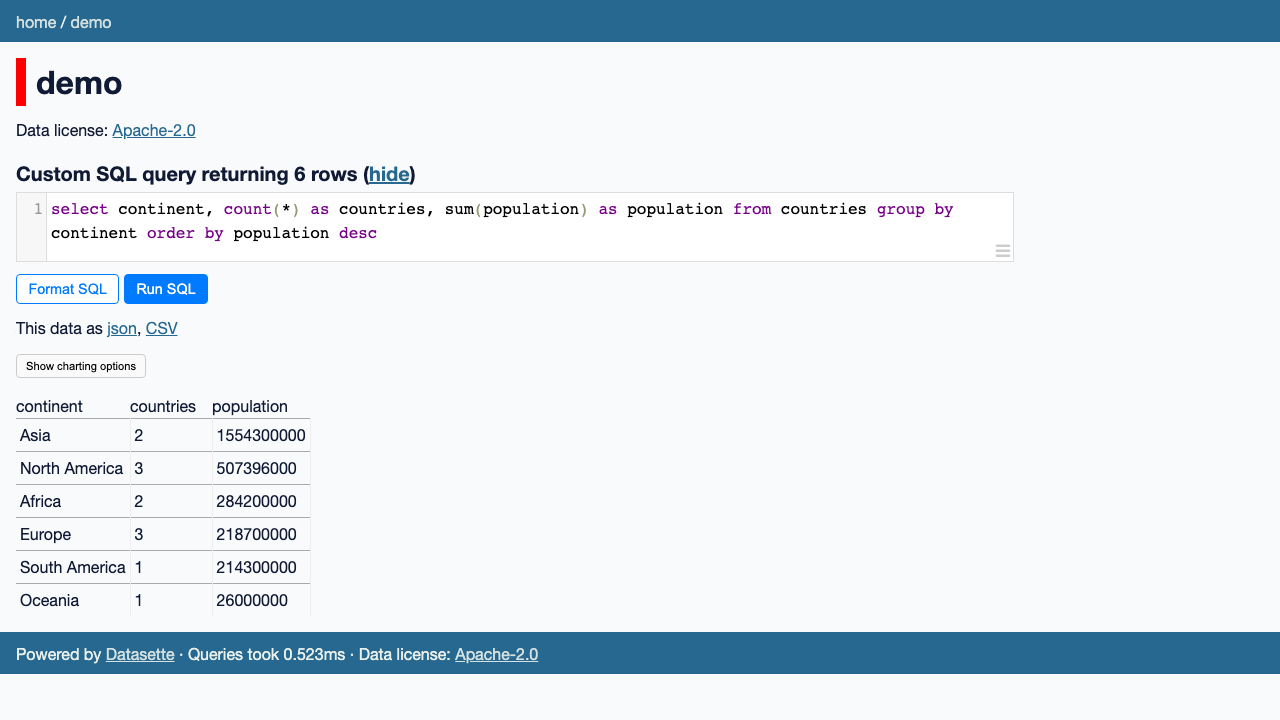Click the 26000000 population value
The height and width of the screenshot is (720, 1280).
[261, 600]
